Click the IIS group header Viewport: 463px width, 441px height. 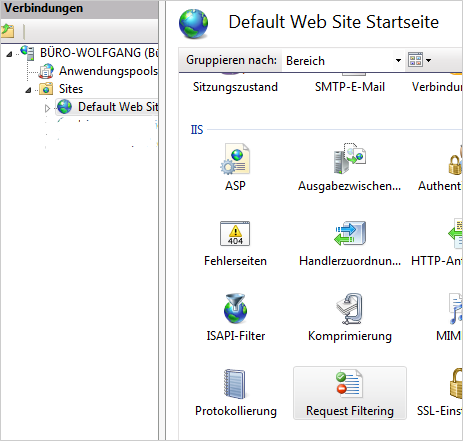197,130
